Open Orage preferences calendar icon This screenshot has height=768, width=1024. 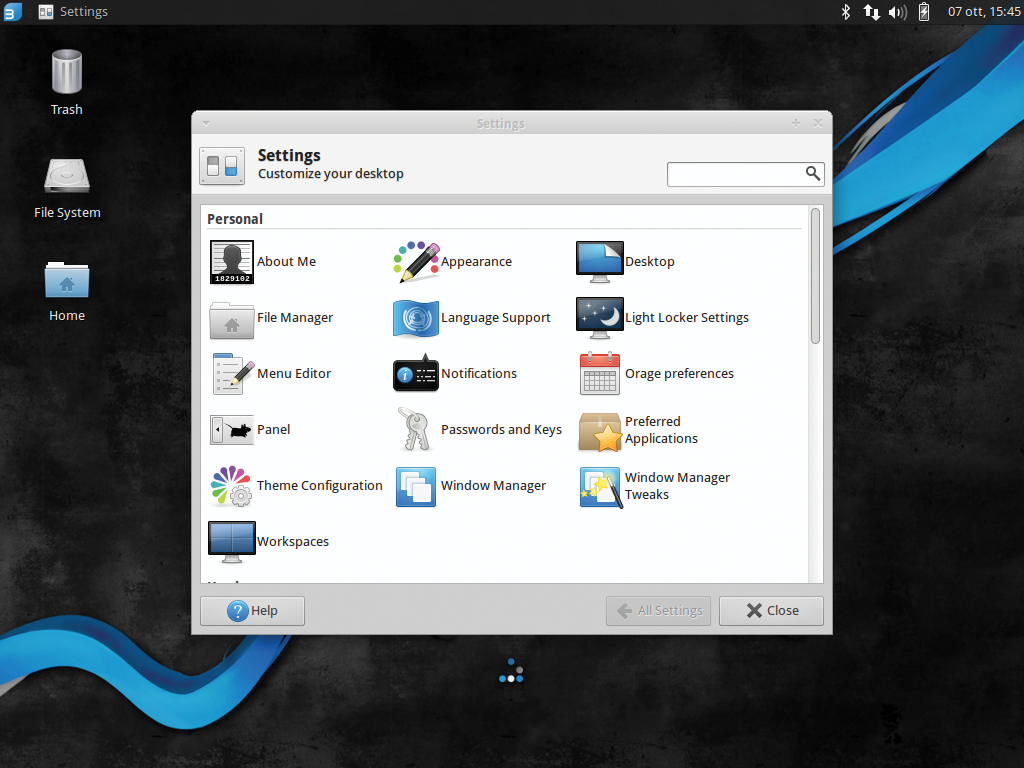(600, 374)
